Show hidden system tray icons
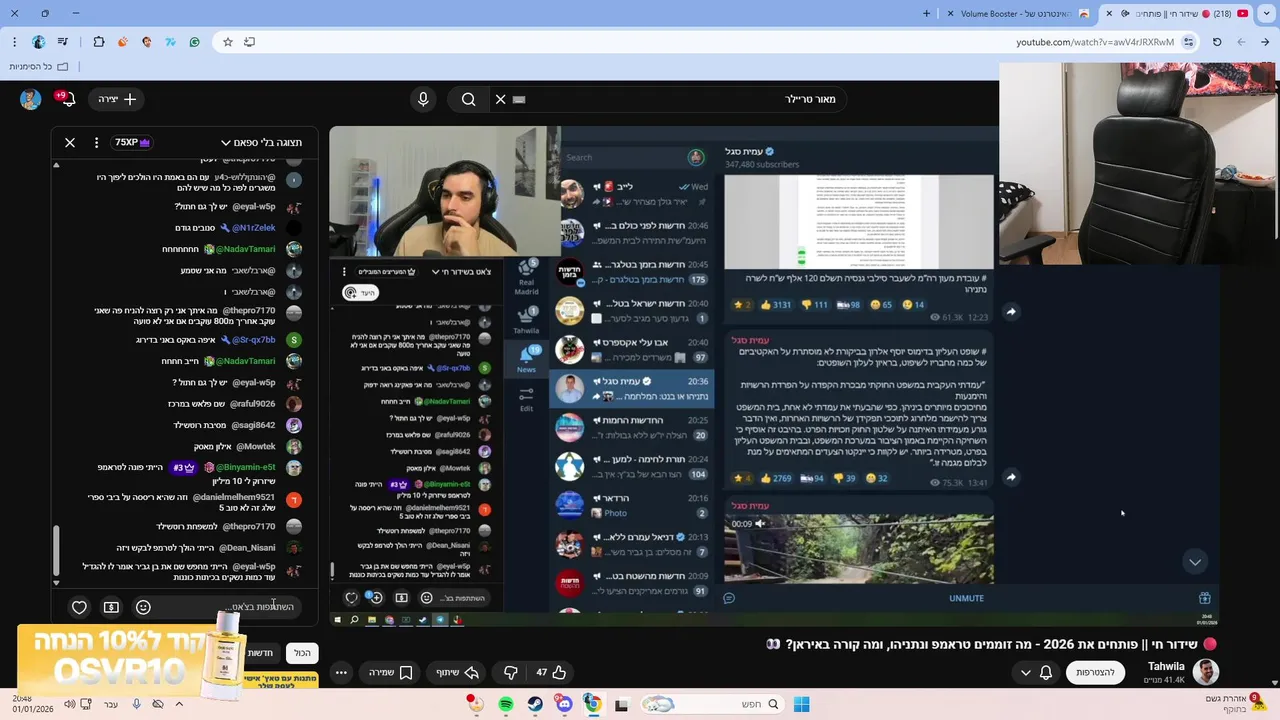 (x=179, y=704)
